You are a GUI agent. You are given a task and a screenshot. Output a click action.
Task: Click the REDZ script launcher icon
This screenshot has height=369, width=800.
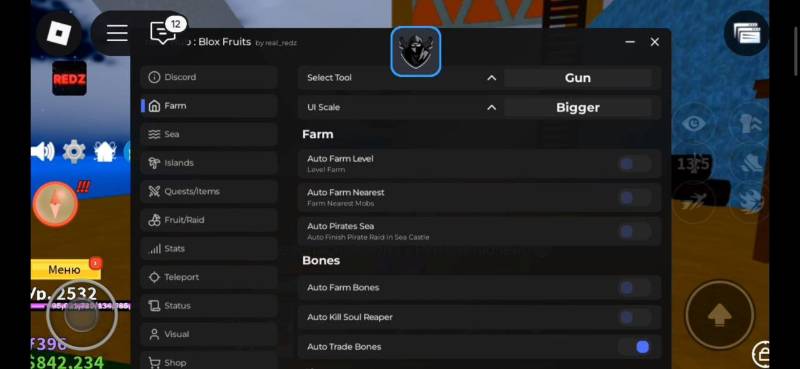point(69,79)
